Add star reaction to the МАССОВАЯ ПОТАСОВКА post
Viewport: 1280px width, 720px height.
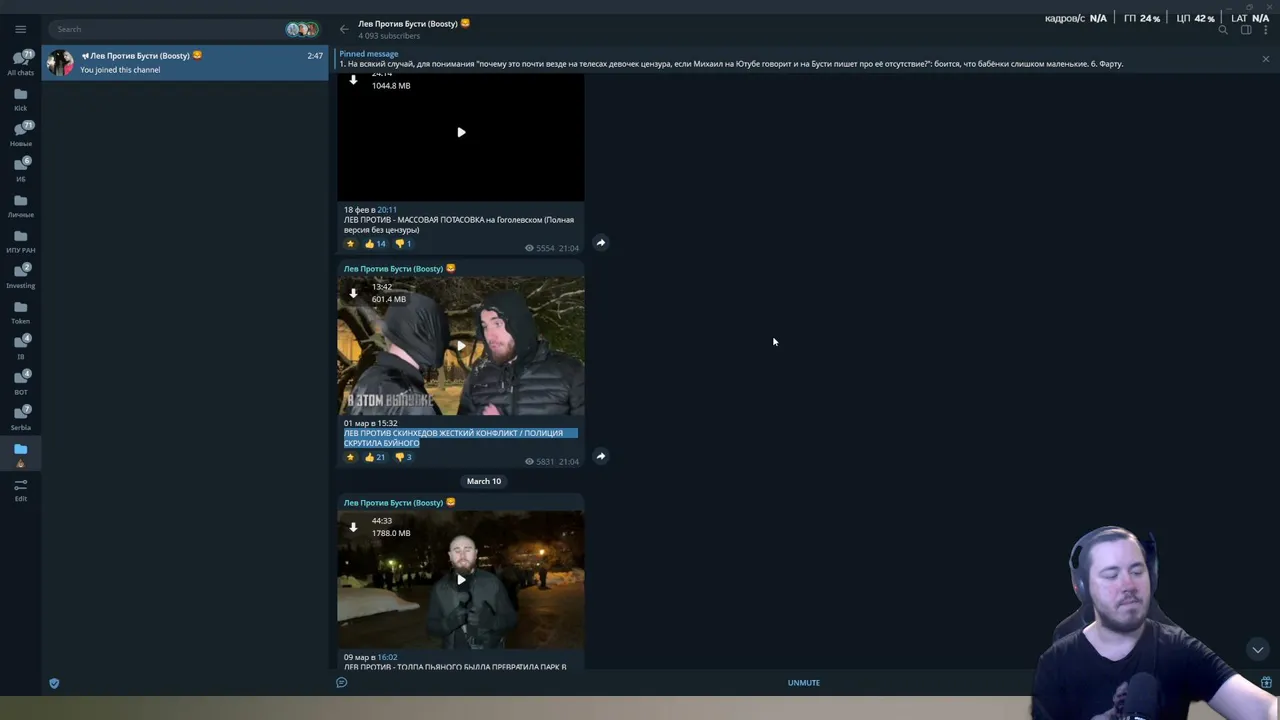(350, 243)
